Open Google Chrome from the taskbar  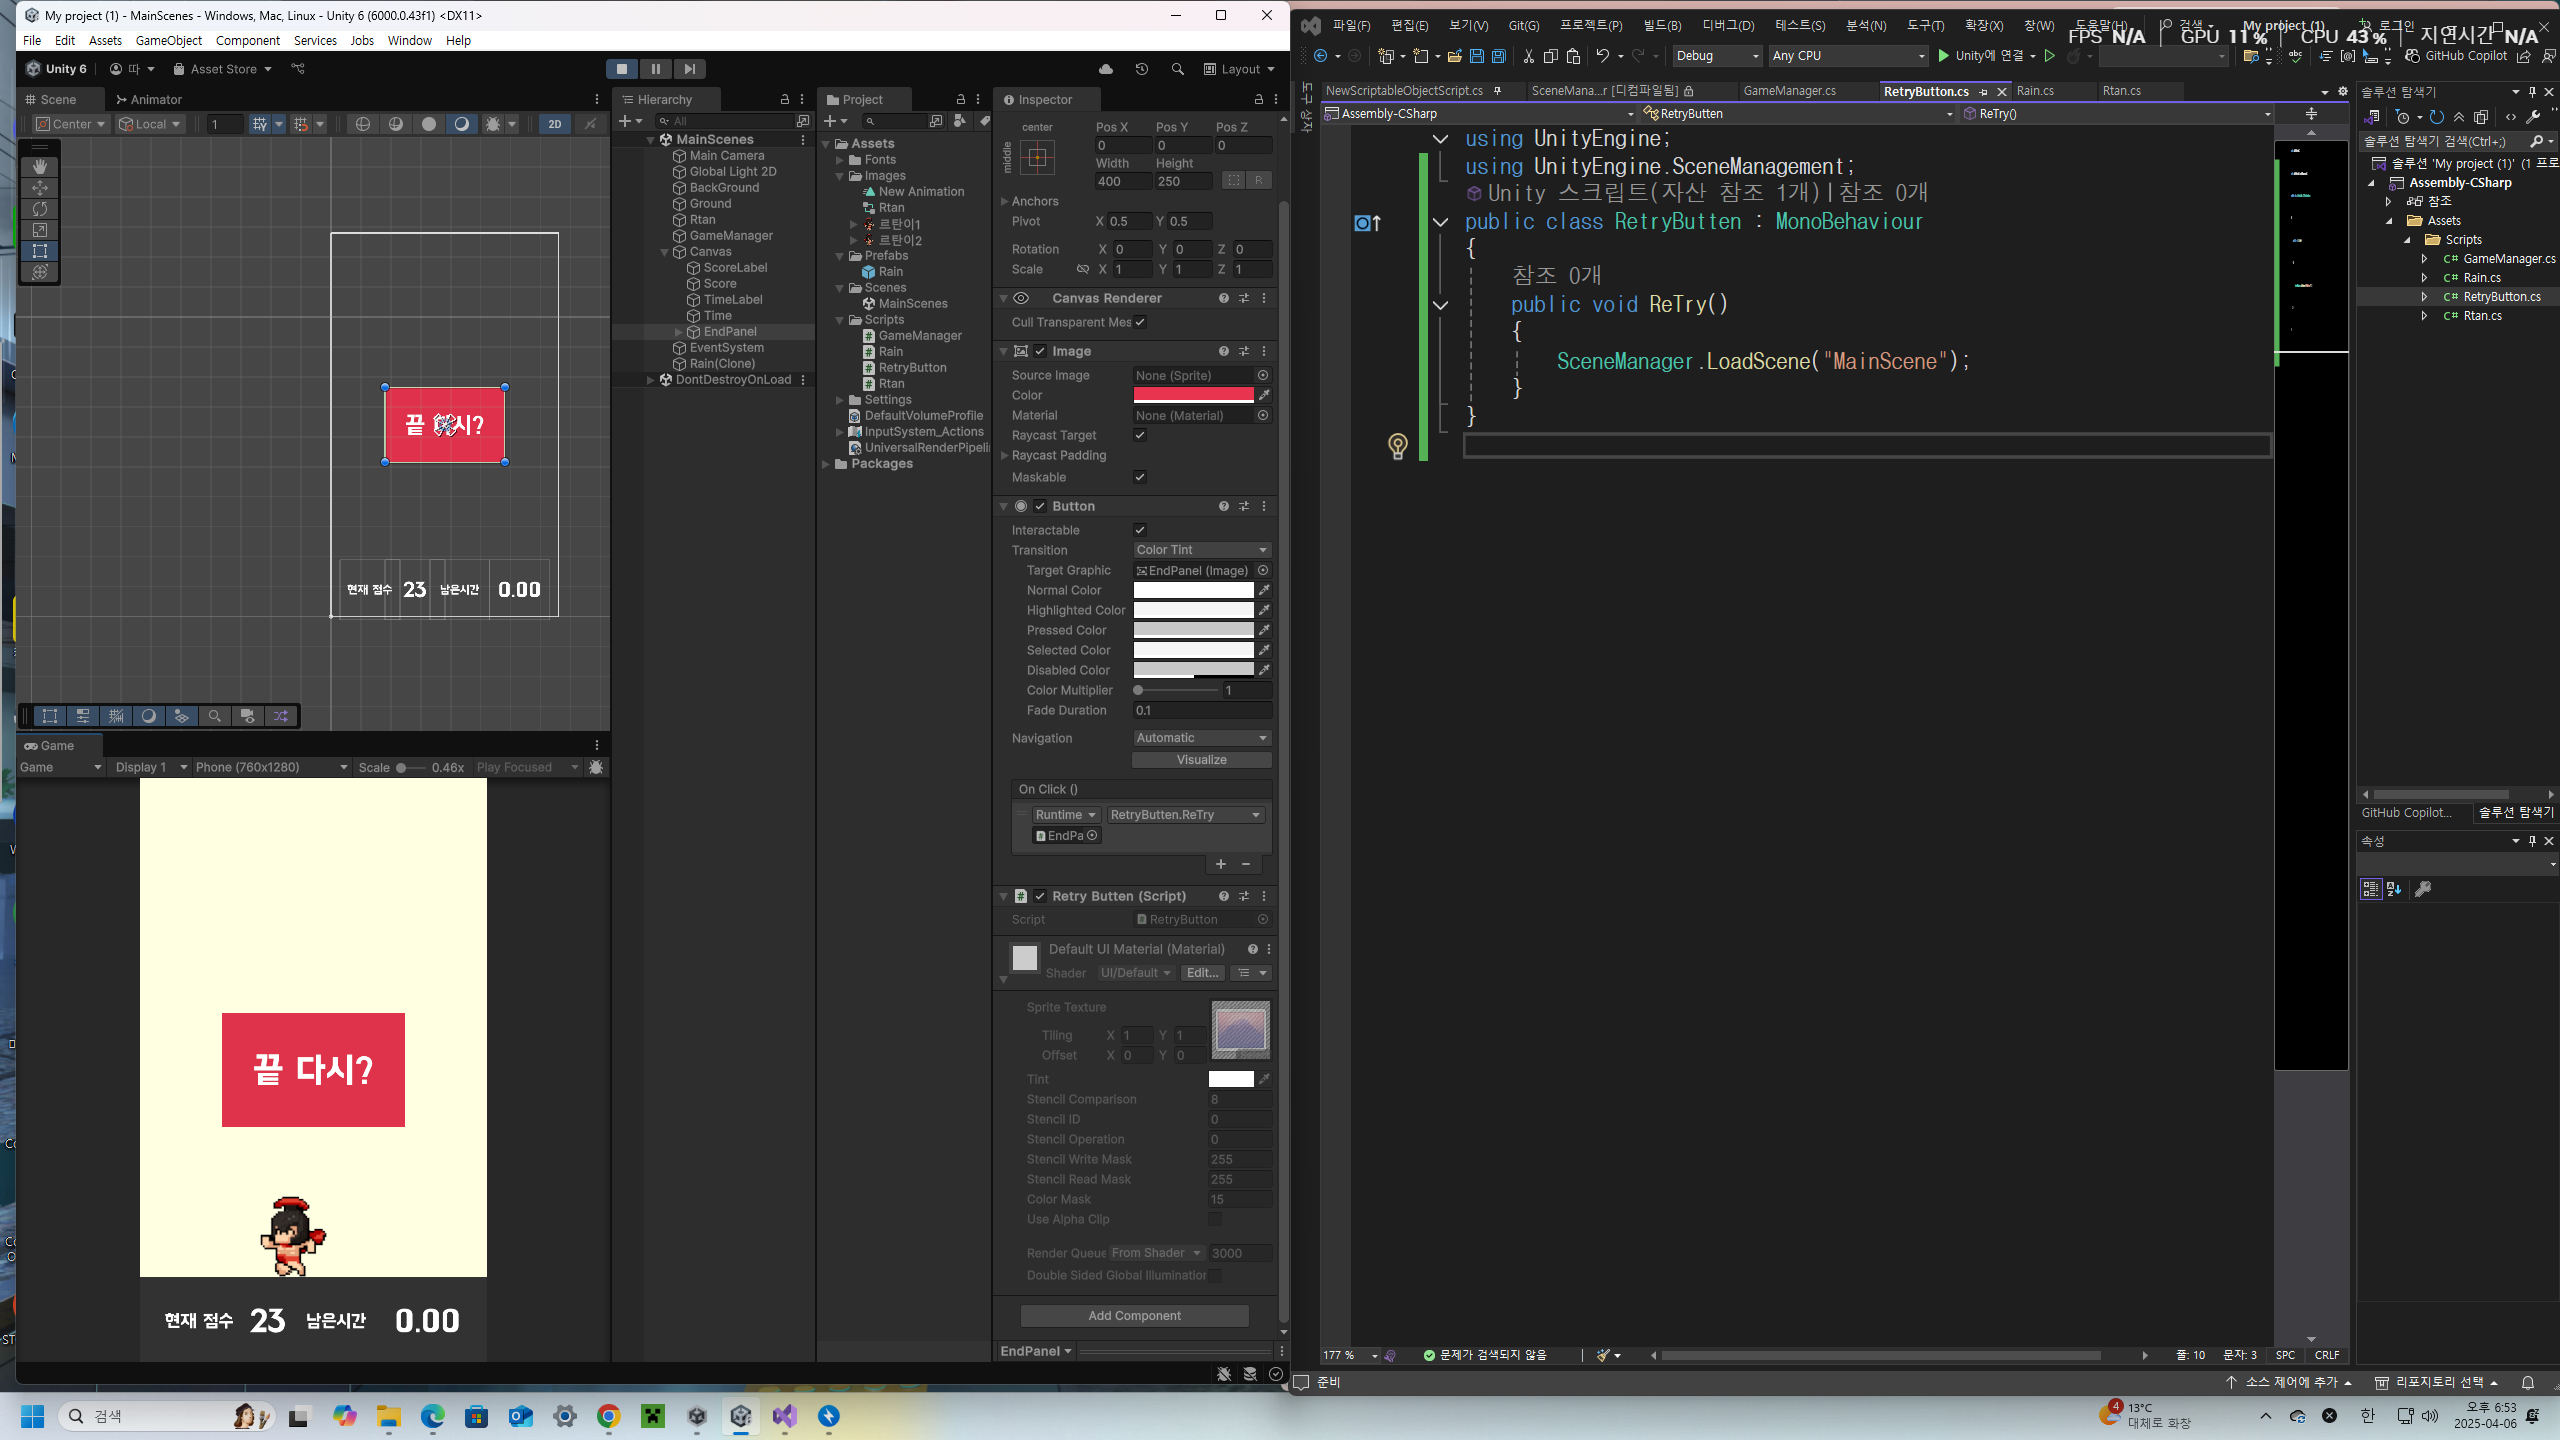coord(609,1416)
